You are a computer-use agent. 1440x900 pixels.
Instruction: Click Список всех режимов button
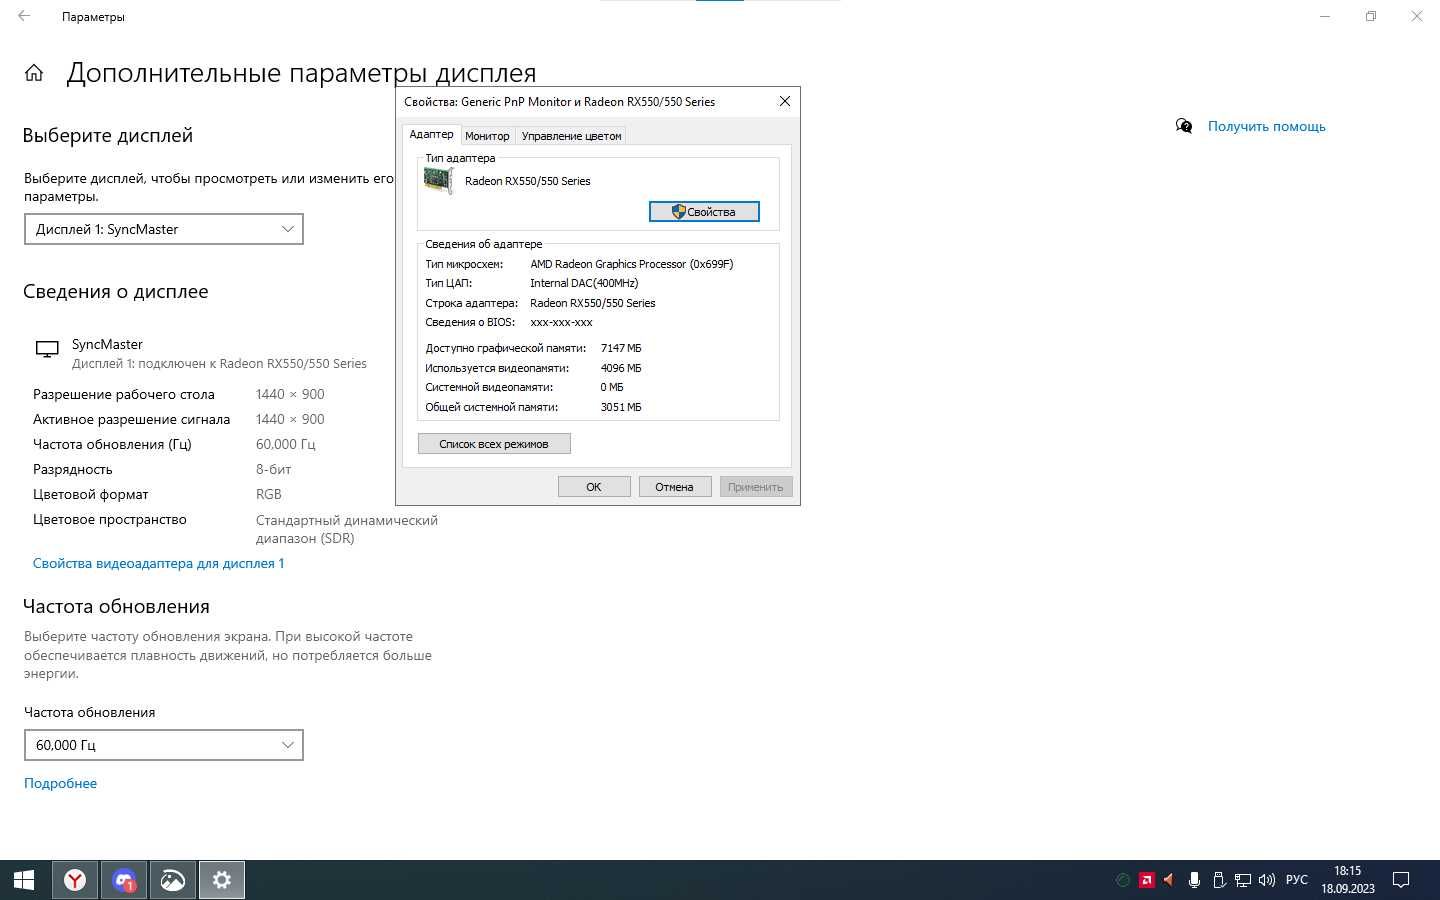pos(494,444)
